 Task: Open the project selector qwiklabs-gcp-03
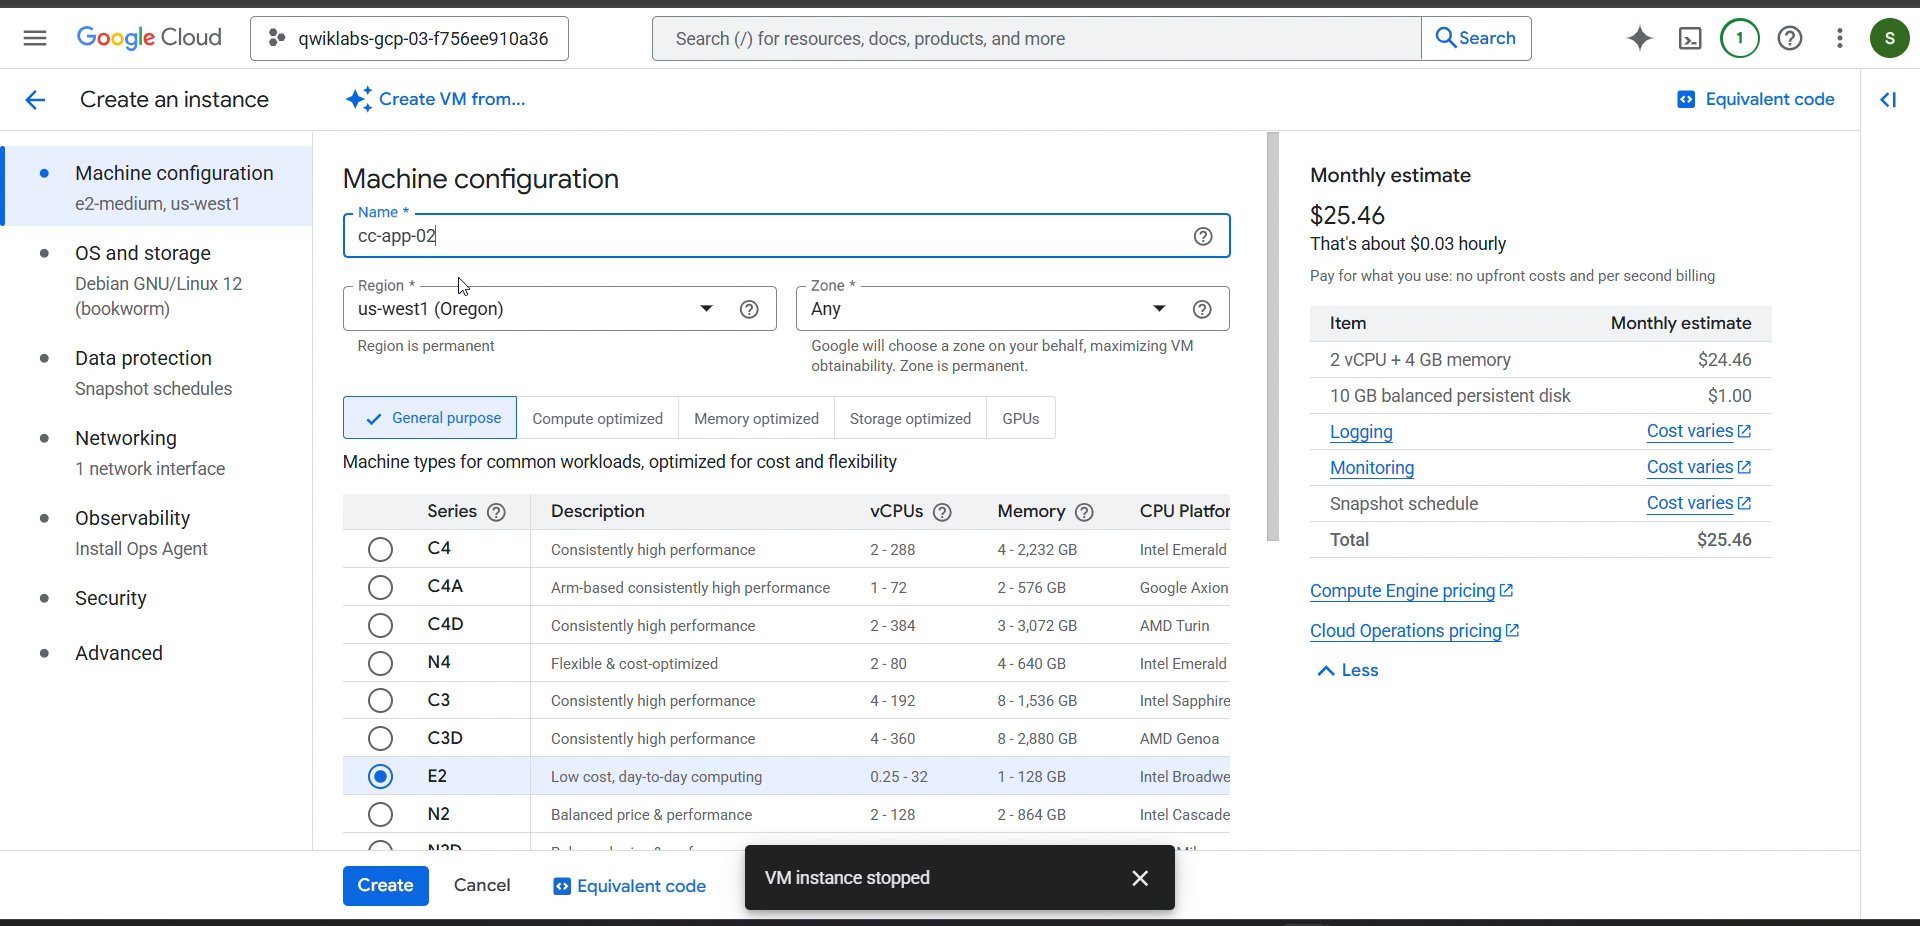[409, 38]
